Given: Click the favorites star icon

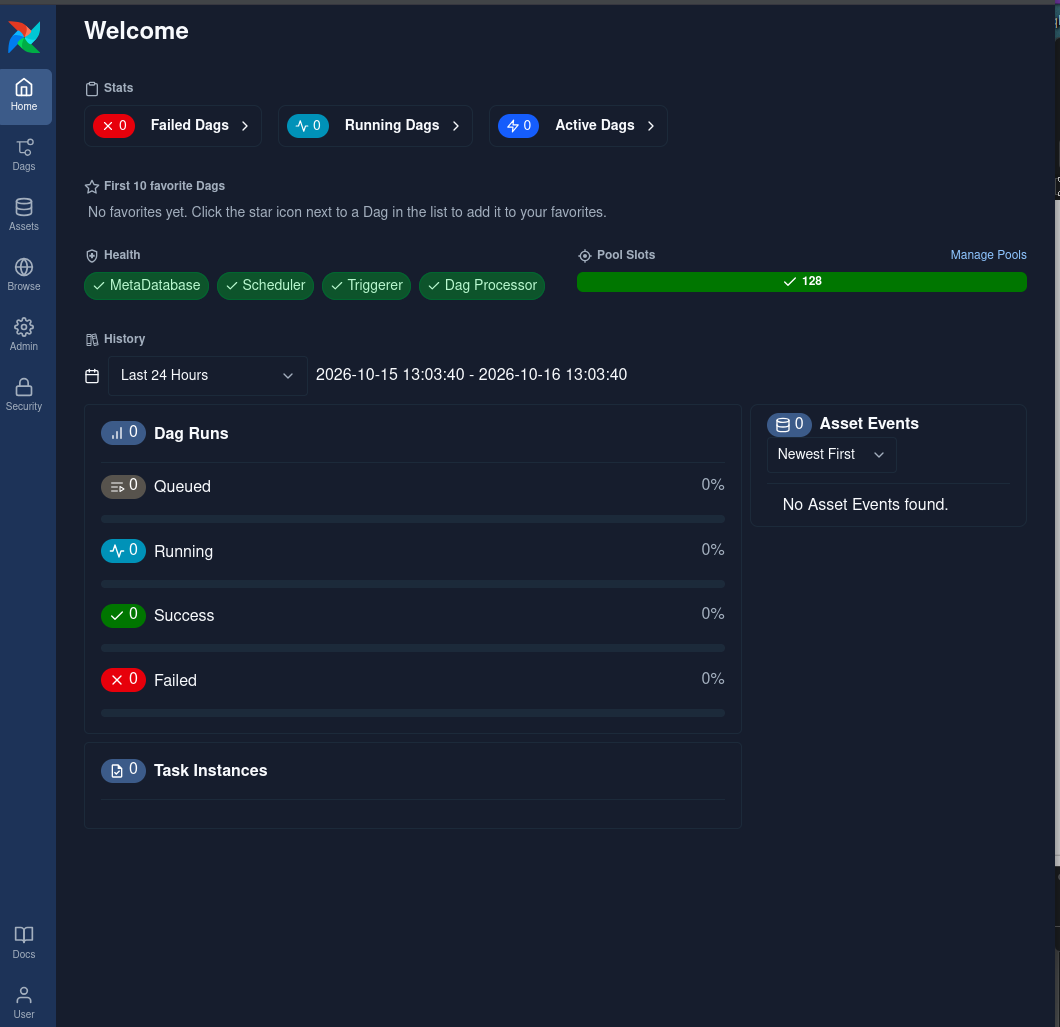Looking at the screenshot, I should [x=92, y=187].
